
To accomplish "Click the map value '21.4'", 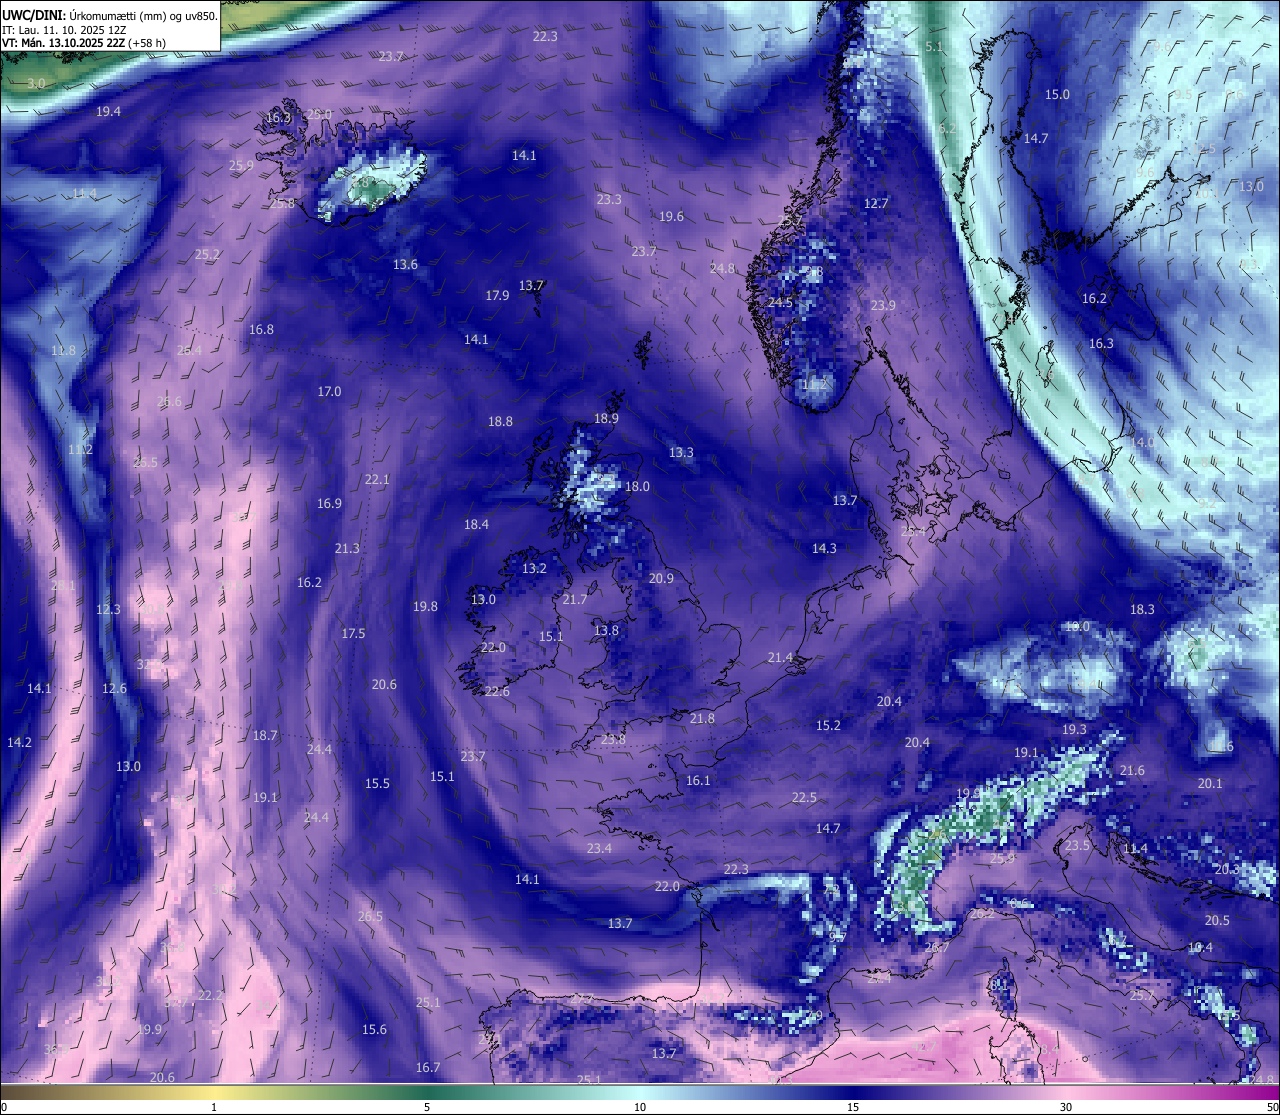I will pos(780,658).
